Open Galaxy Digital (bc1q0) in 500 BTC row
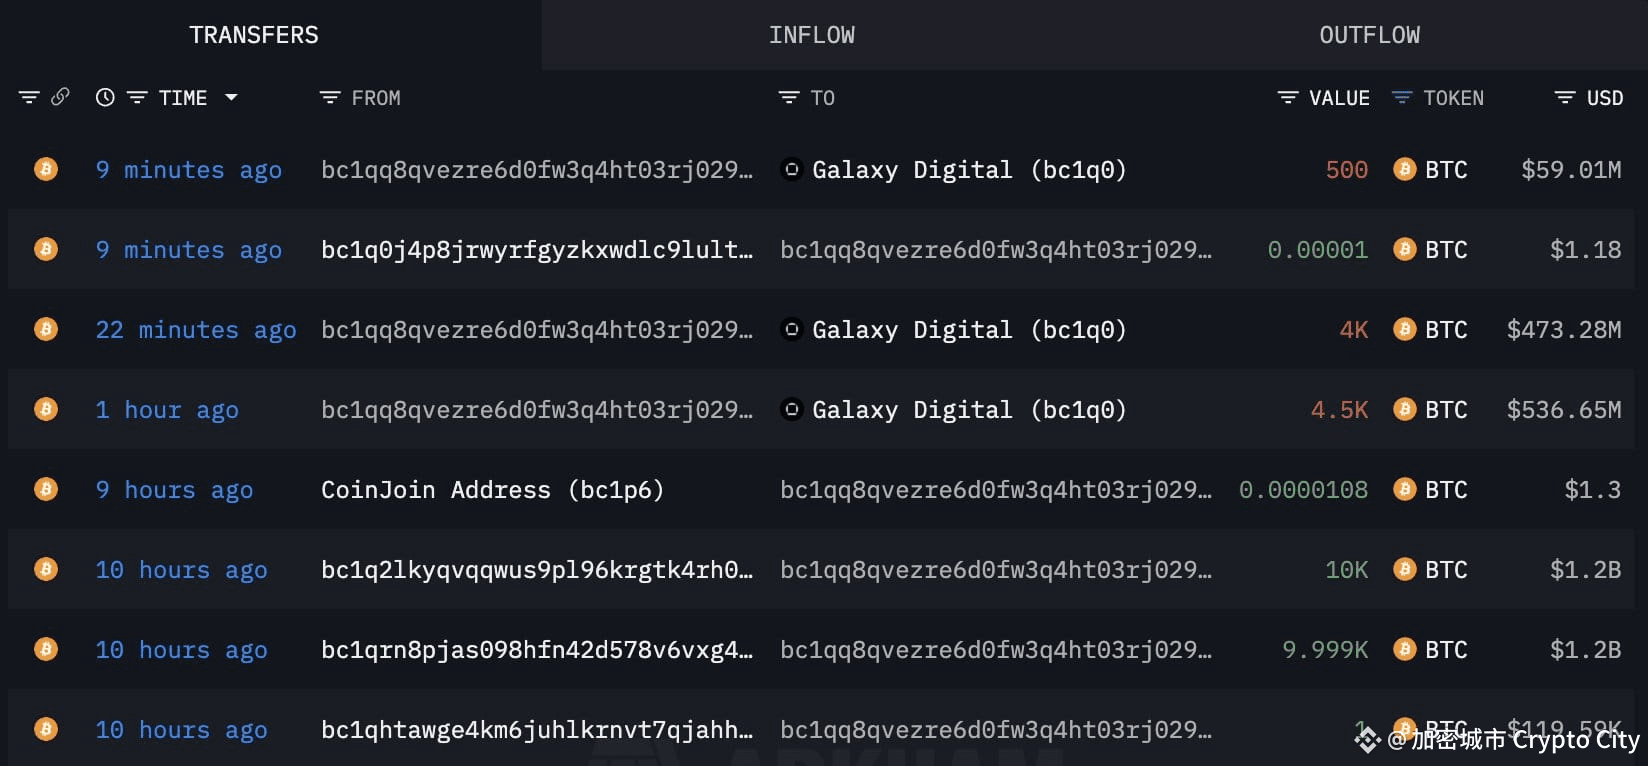 coord(969,170)
